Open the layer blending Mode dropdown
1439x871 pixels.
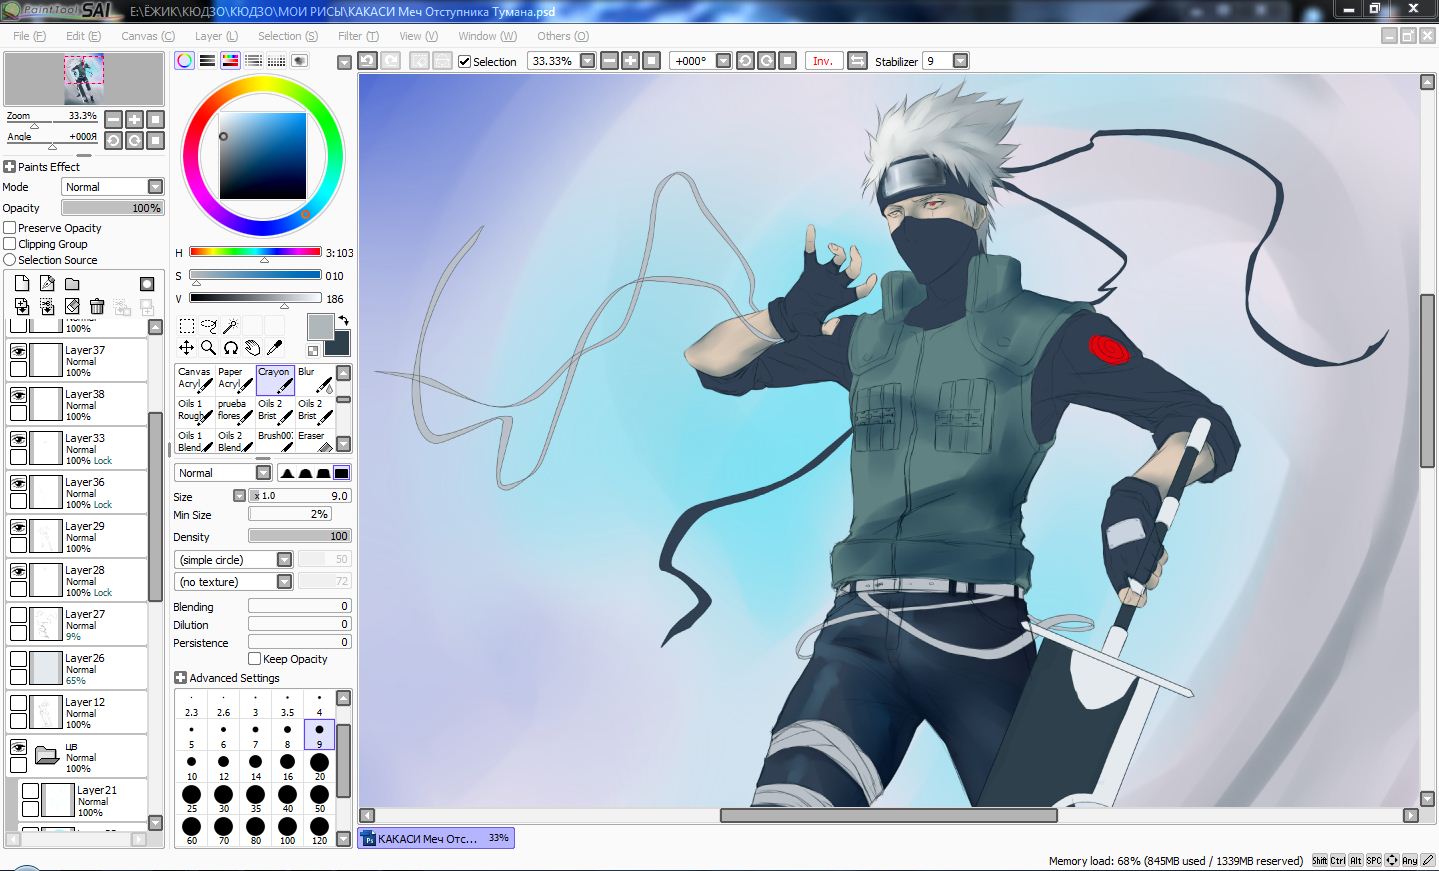pos(112,187)
